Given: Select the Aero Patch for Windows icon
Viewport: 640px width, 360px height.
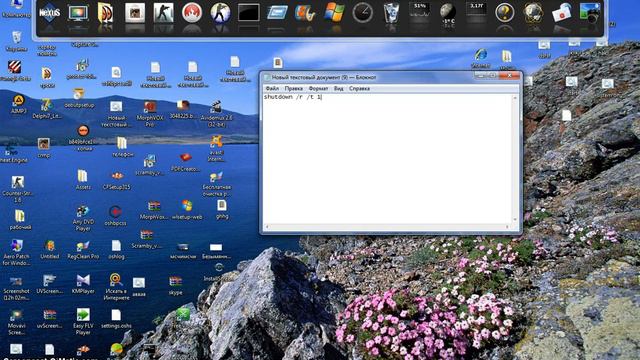Looking at the screenshot, I should pos(16,252).
